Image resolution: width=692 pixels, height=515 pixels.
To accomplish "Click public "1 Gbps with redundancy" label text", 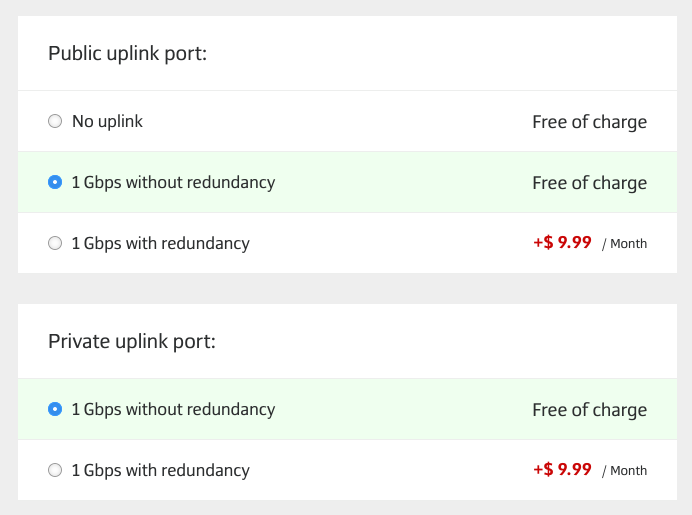I will click(160, 243).
